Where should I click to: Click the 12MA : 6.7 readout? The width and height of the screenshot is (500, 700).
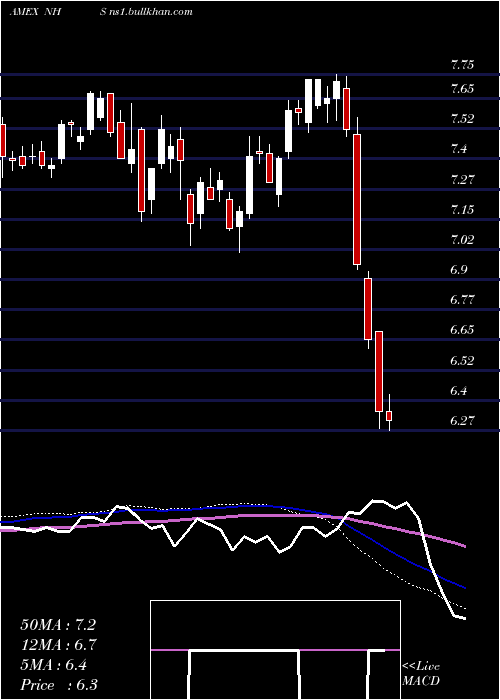58,645
